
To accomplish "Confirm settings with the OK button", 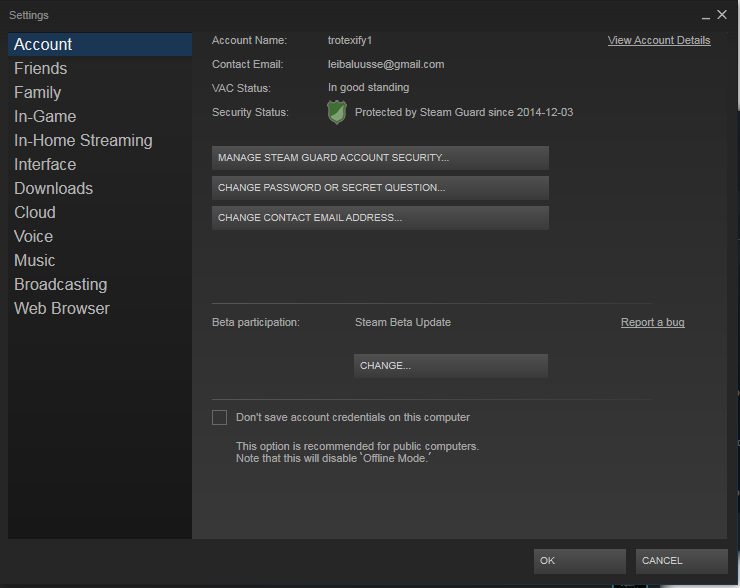I will tap(580, 561).
